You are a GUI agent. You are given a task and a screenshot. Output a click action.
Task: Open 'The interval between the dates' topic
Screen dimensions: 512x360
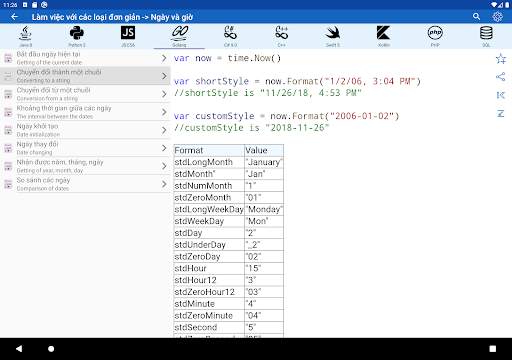85,112
